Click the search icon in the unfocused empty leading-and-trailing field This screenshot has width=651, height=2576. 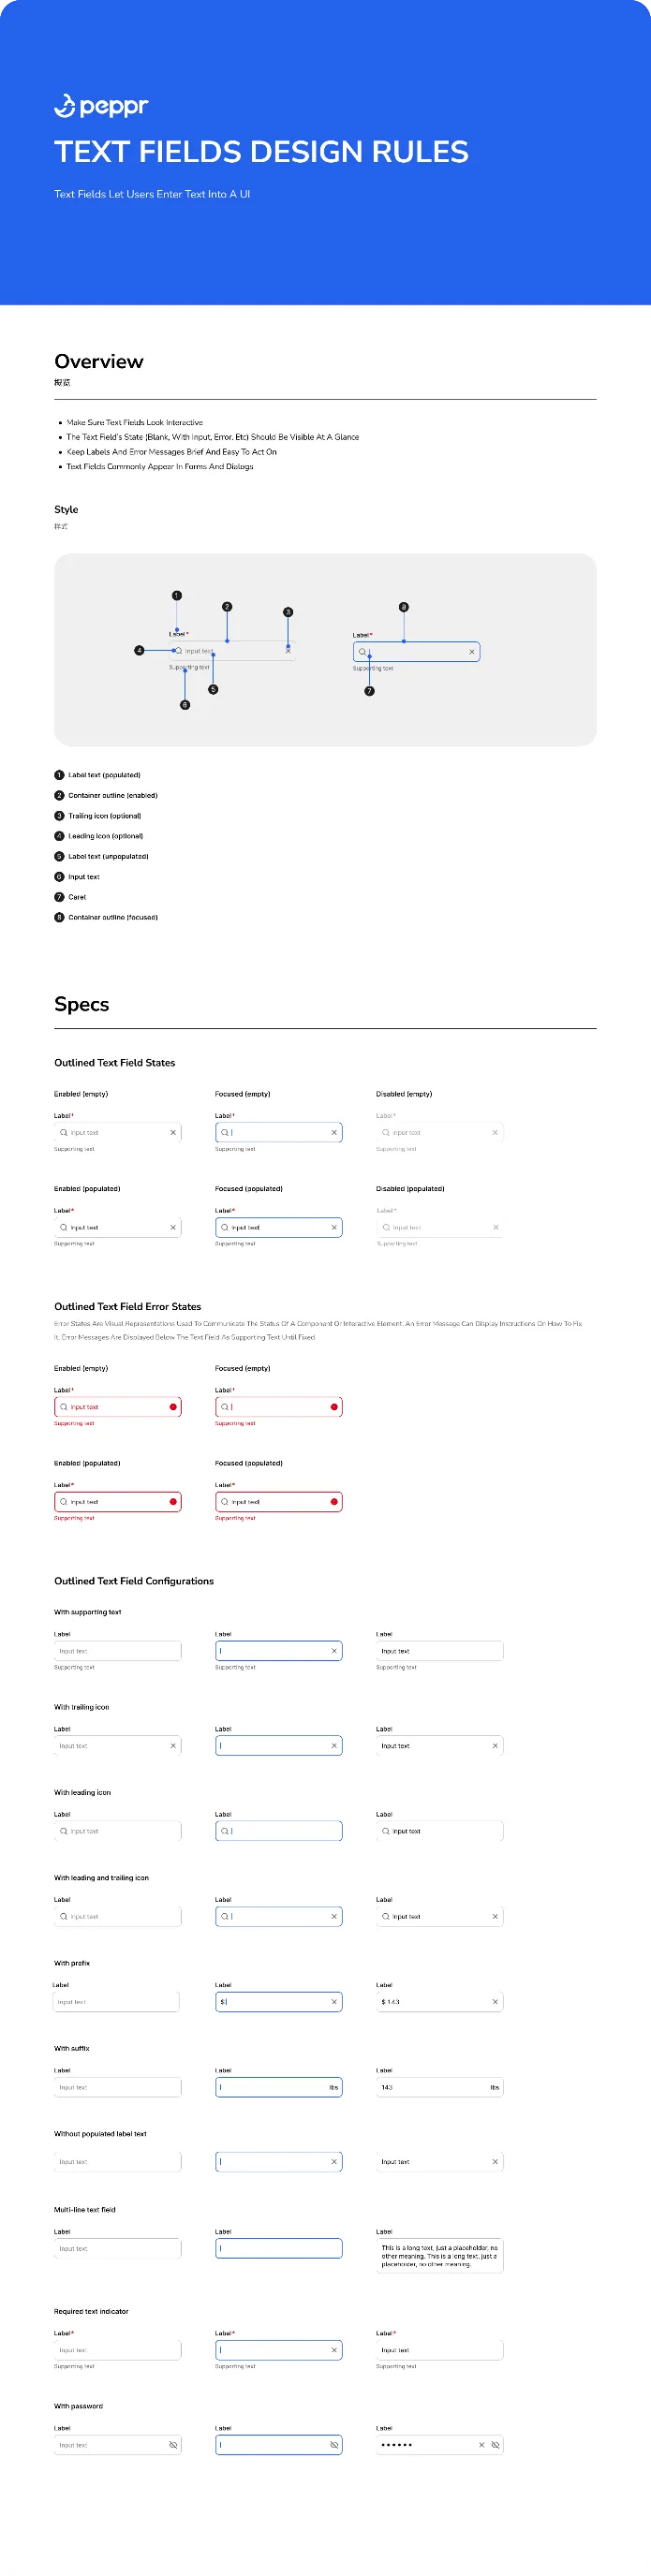[x=64, y=1917]
